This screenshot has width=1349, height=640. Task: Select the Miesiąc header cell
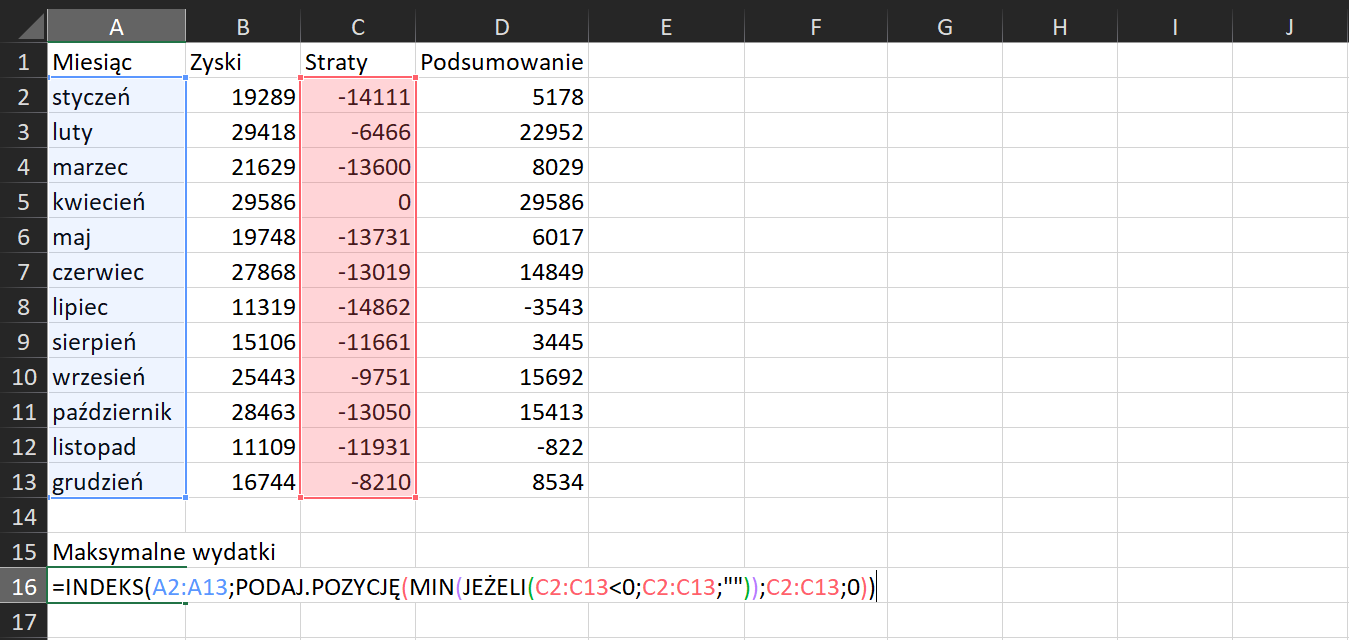pos(117,61)
